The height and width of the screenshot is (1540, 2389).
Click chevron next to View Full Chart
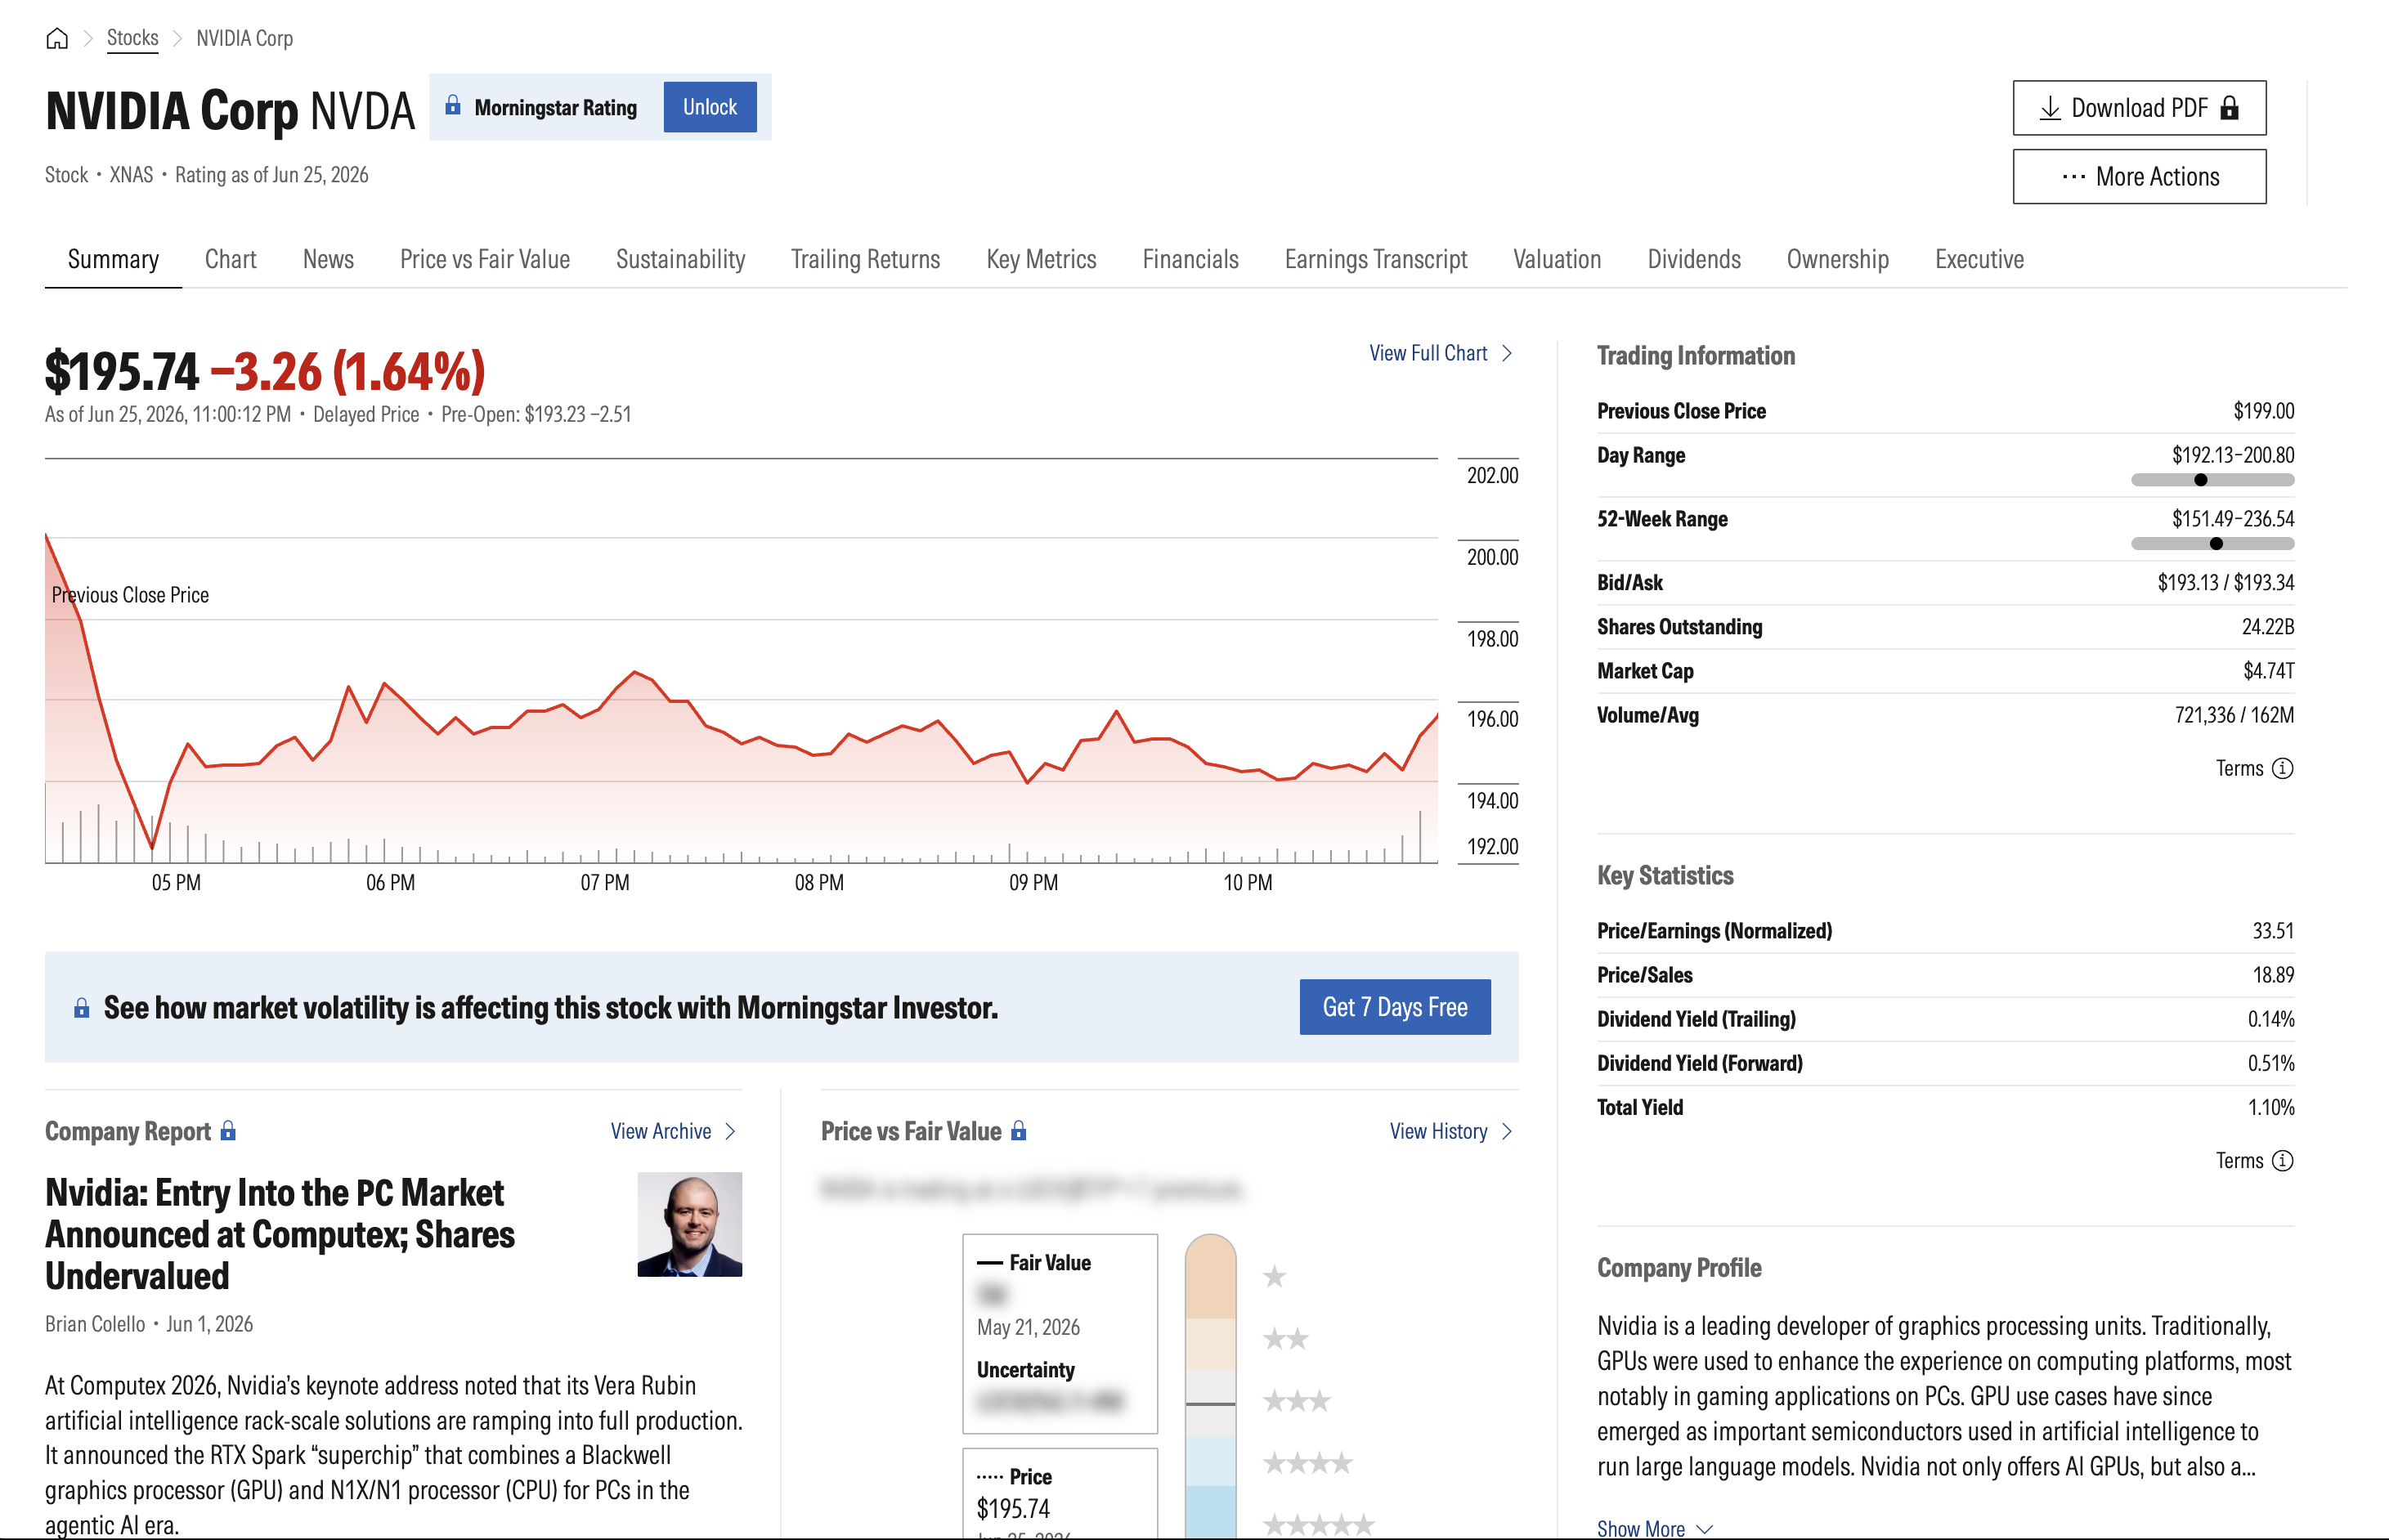coord(1507,353)
